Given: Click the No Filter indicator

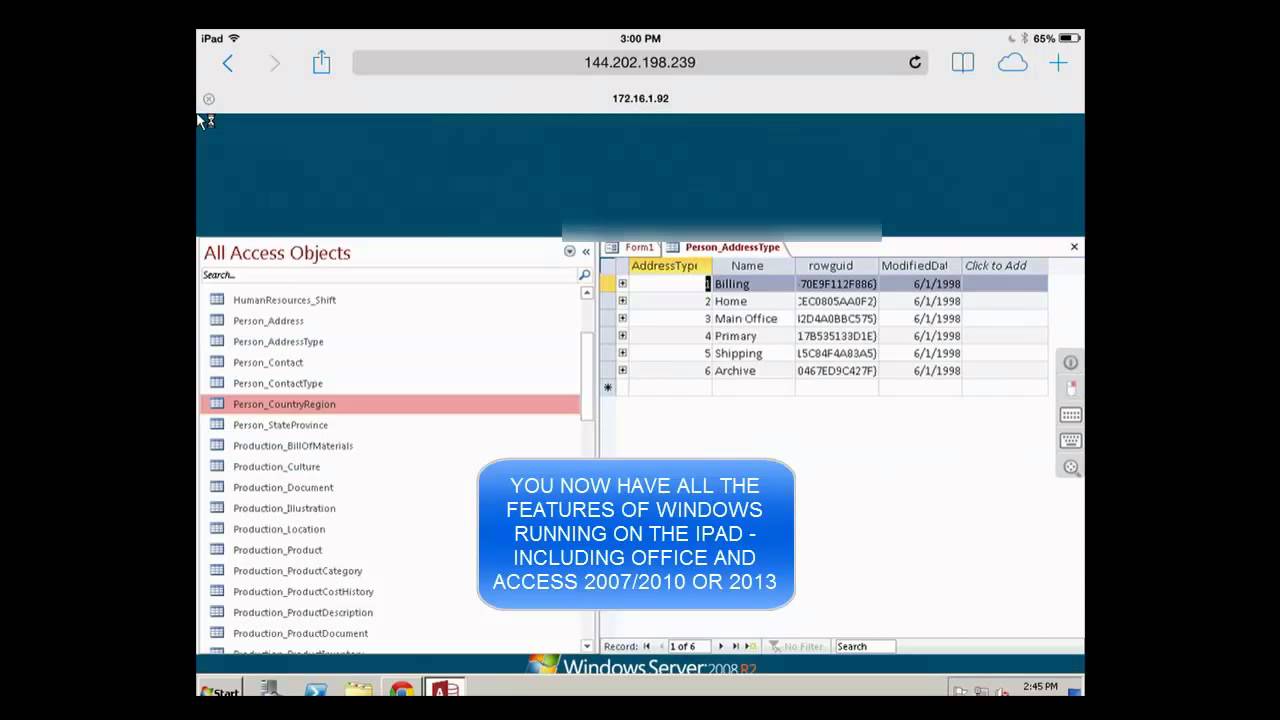Looking at the screenshot, I should (x=796, y=647).
